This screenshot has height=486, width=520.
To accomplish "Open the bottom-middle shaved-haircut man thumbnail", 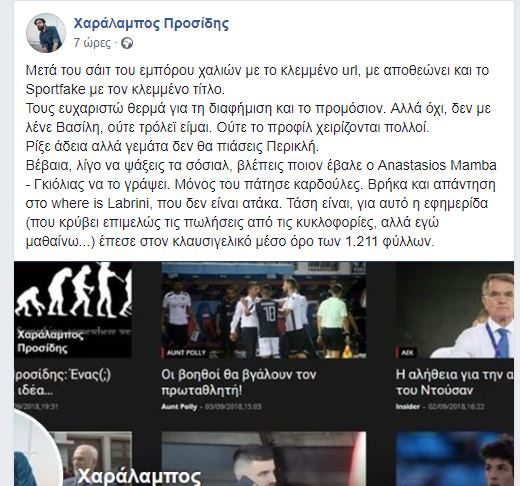I will (264, 459).
